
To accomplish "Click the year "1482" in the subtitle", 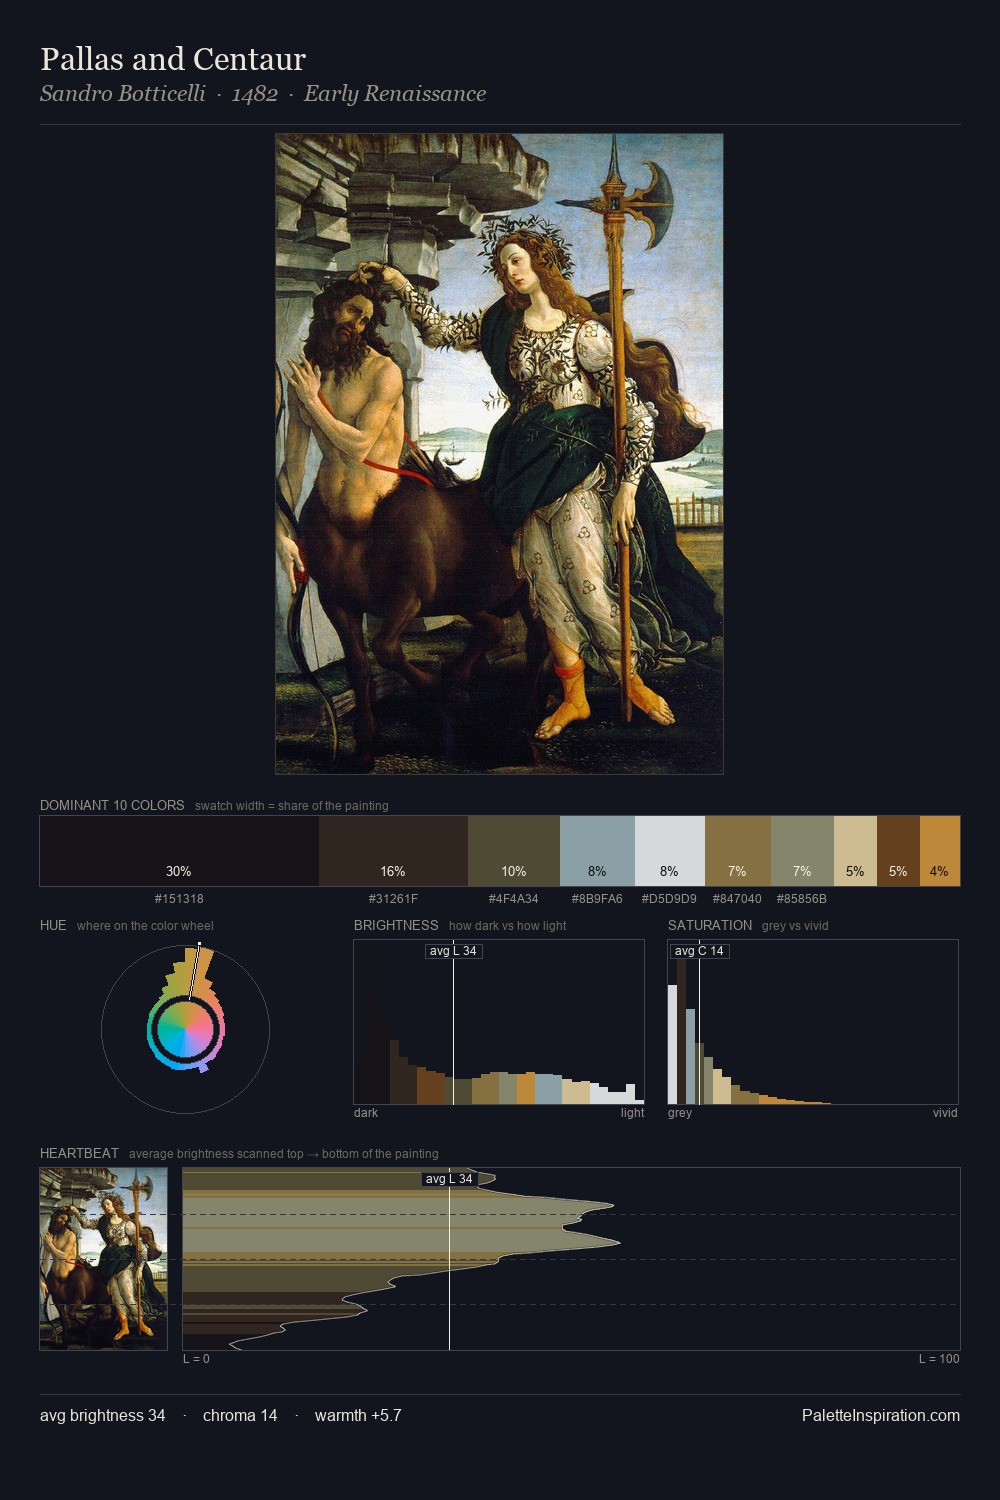I will [254, 94].
